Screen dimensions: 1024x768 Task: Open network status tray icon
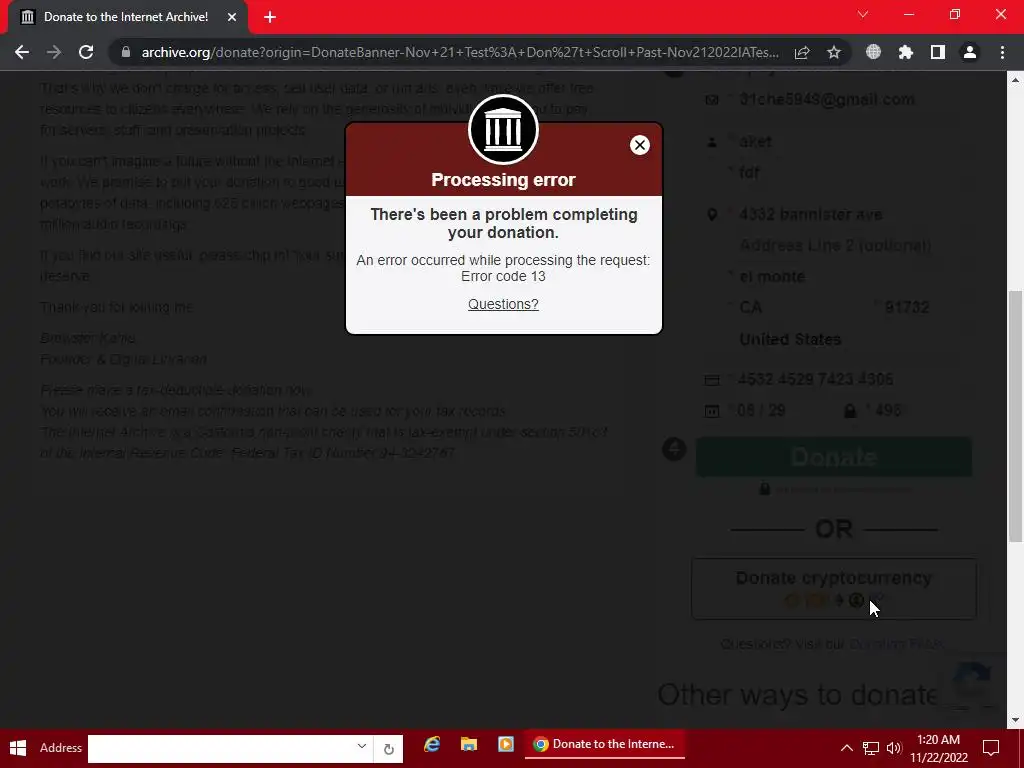tap(871, 748)
